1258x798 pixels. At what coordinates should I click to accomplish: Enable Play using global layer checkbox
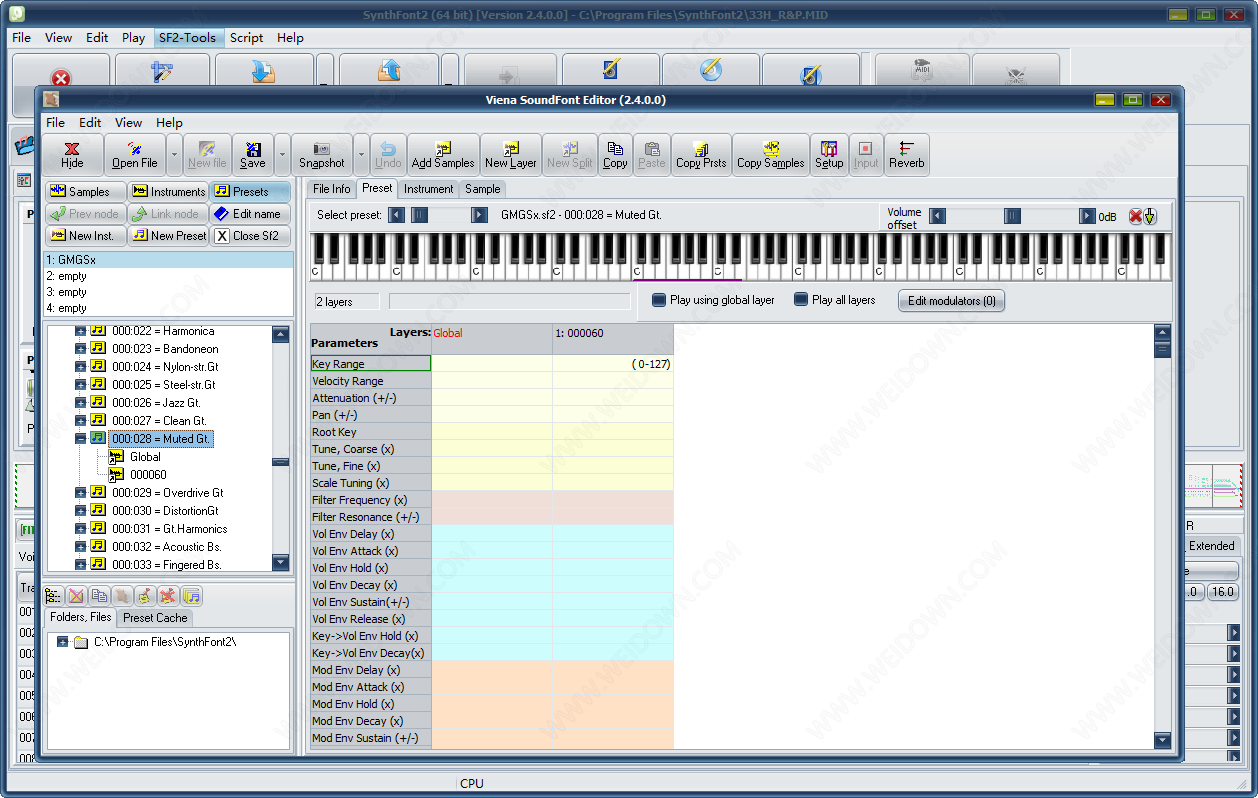coord(659,300)
